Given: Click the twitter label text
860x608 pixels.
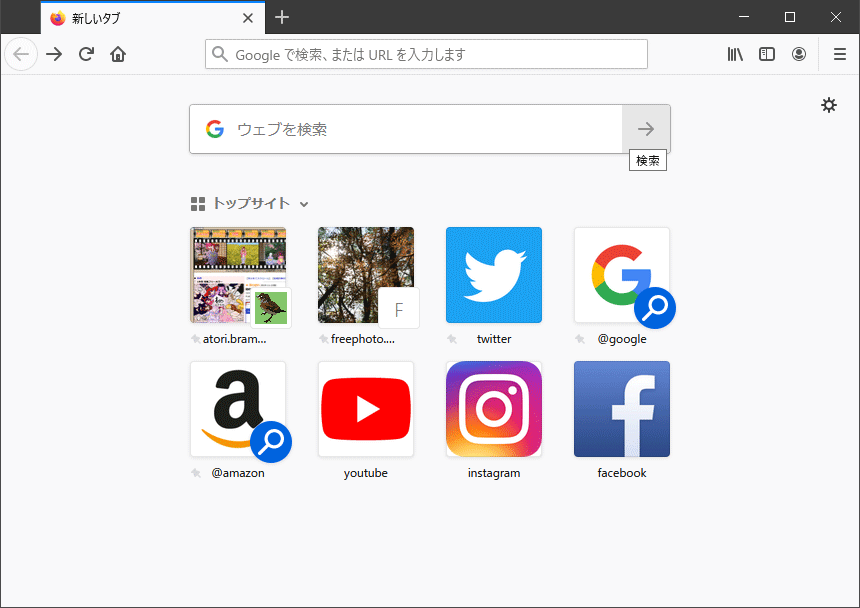Looking at the screenshot, I should click(x=494, y=339).
